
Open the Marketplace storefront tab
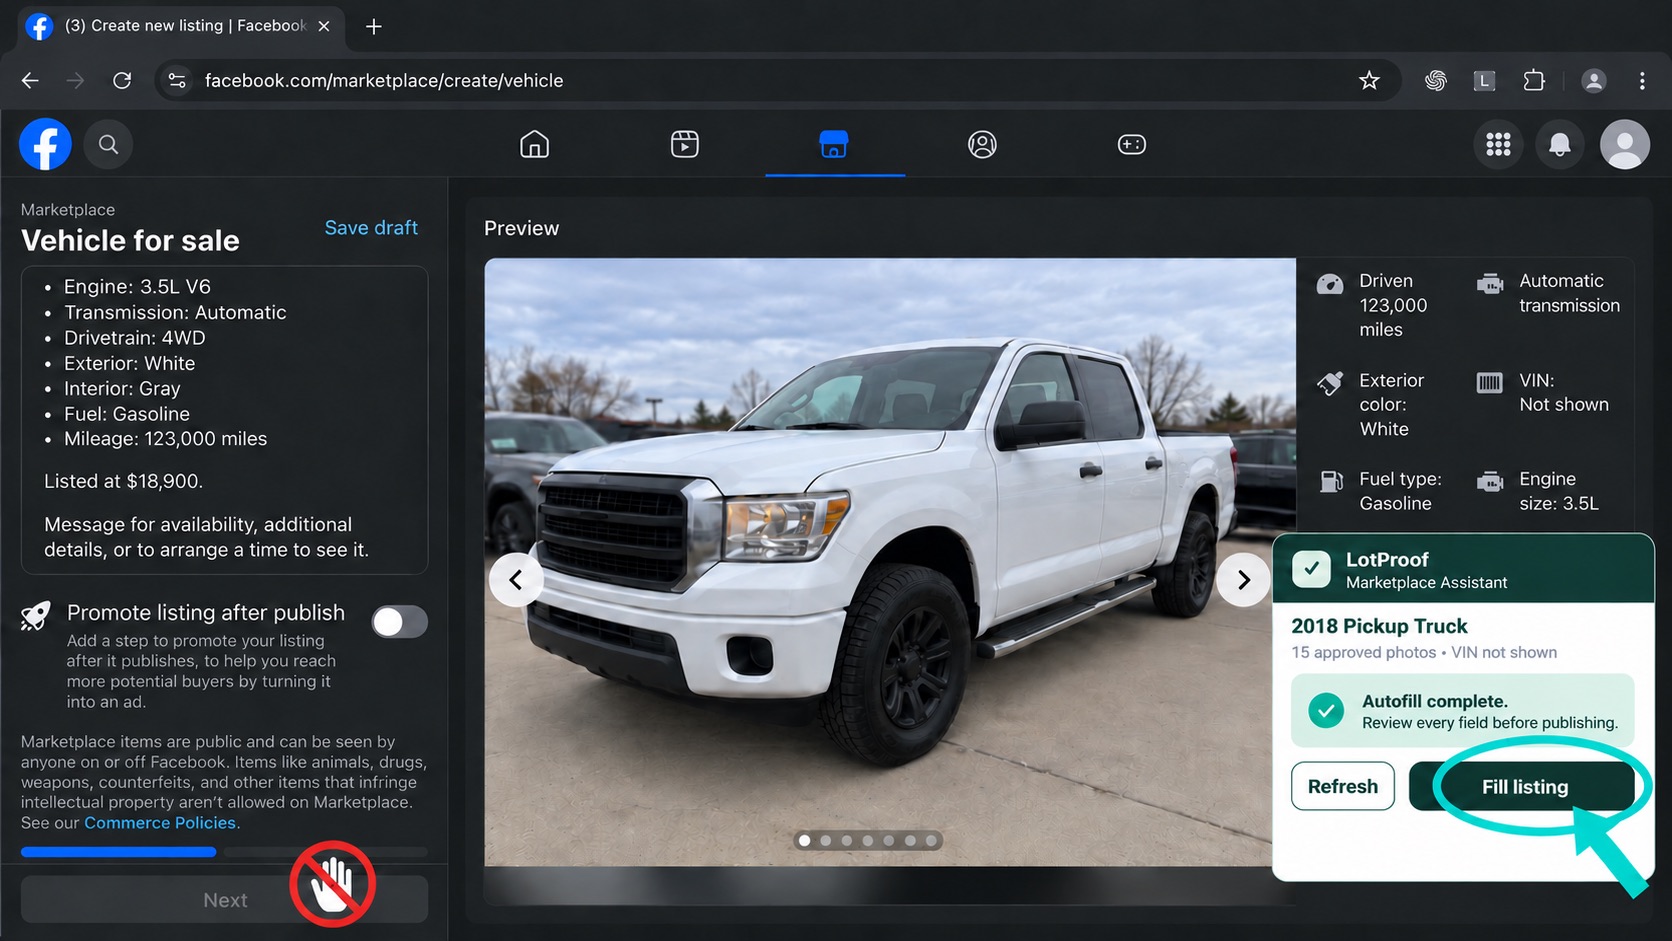[834, 144]
